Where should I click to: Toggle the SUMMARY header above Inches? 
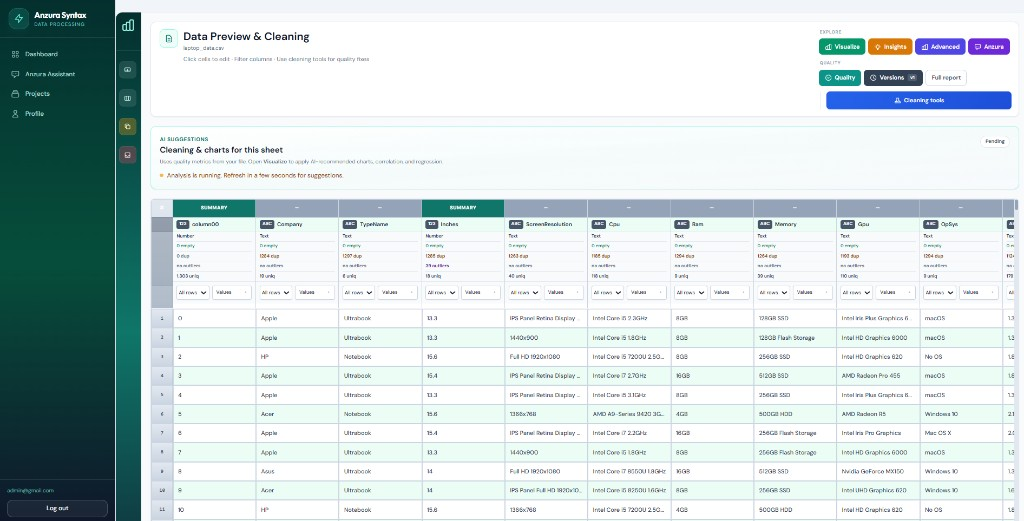coord(463,208)
